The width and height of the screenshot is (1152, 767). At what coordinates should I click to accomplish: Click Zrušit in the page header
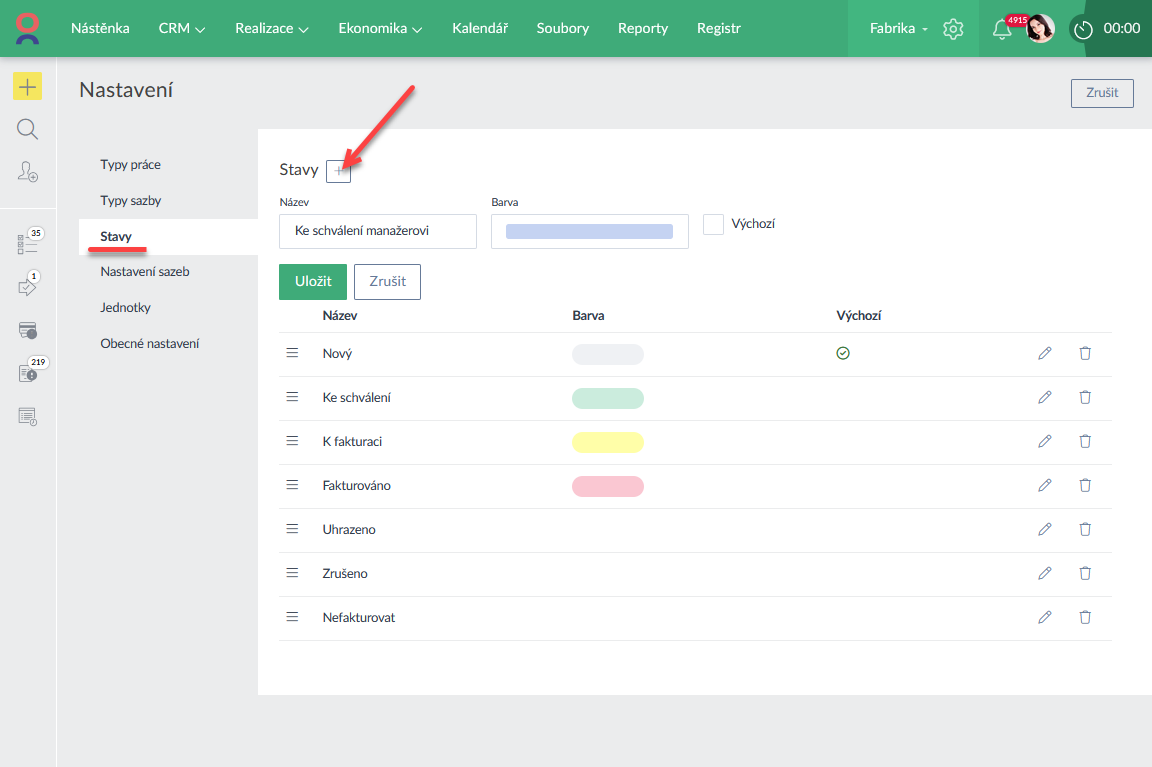pos(1102,93)
